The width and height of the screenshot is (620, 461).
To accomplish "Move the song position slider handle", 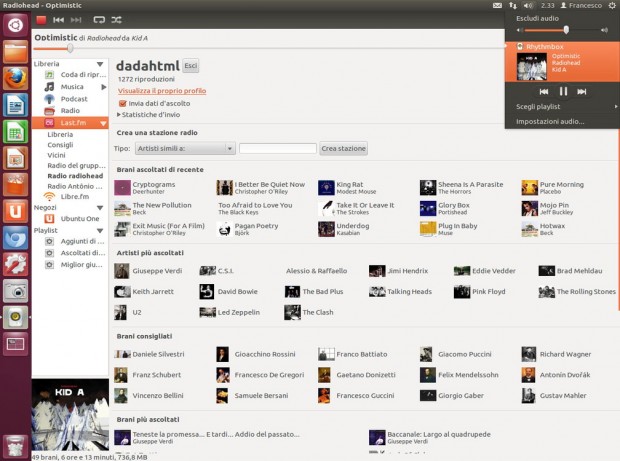I will click(70, 49).
